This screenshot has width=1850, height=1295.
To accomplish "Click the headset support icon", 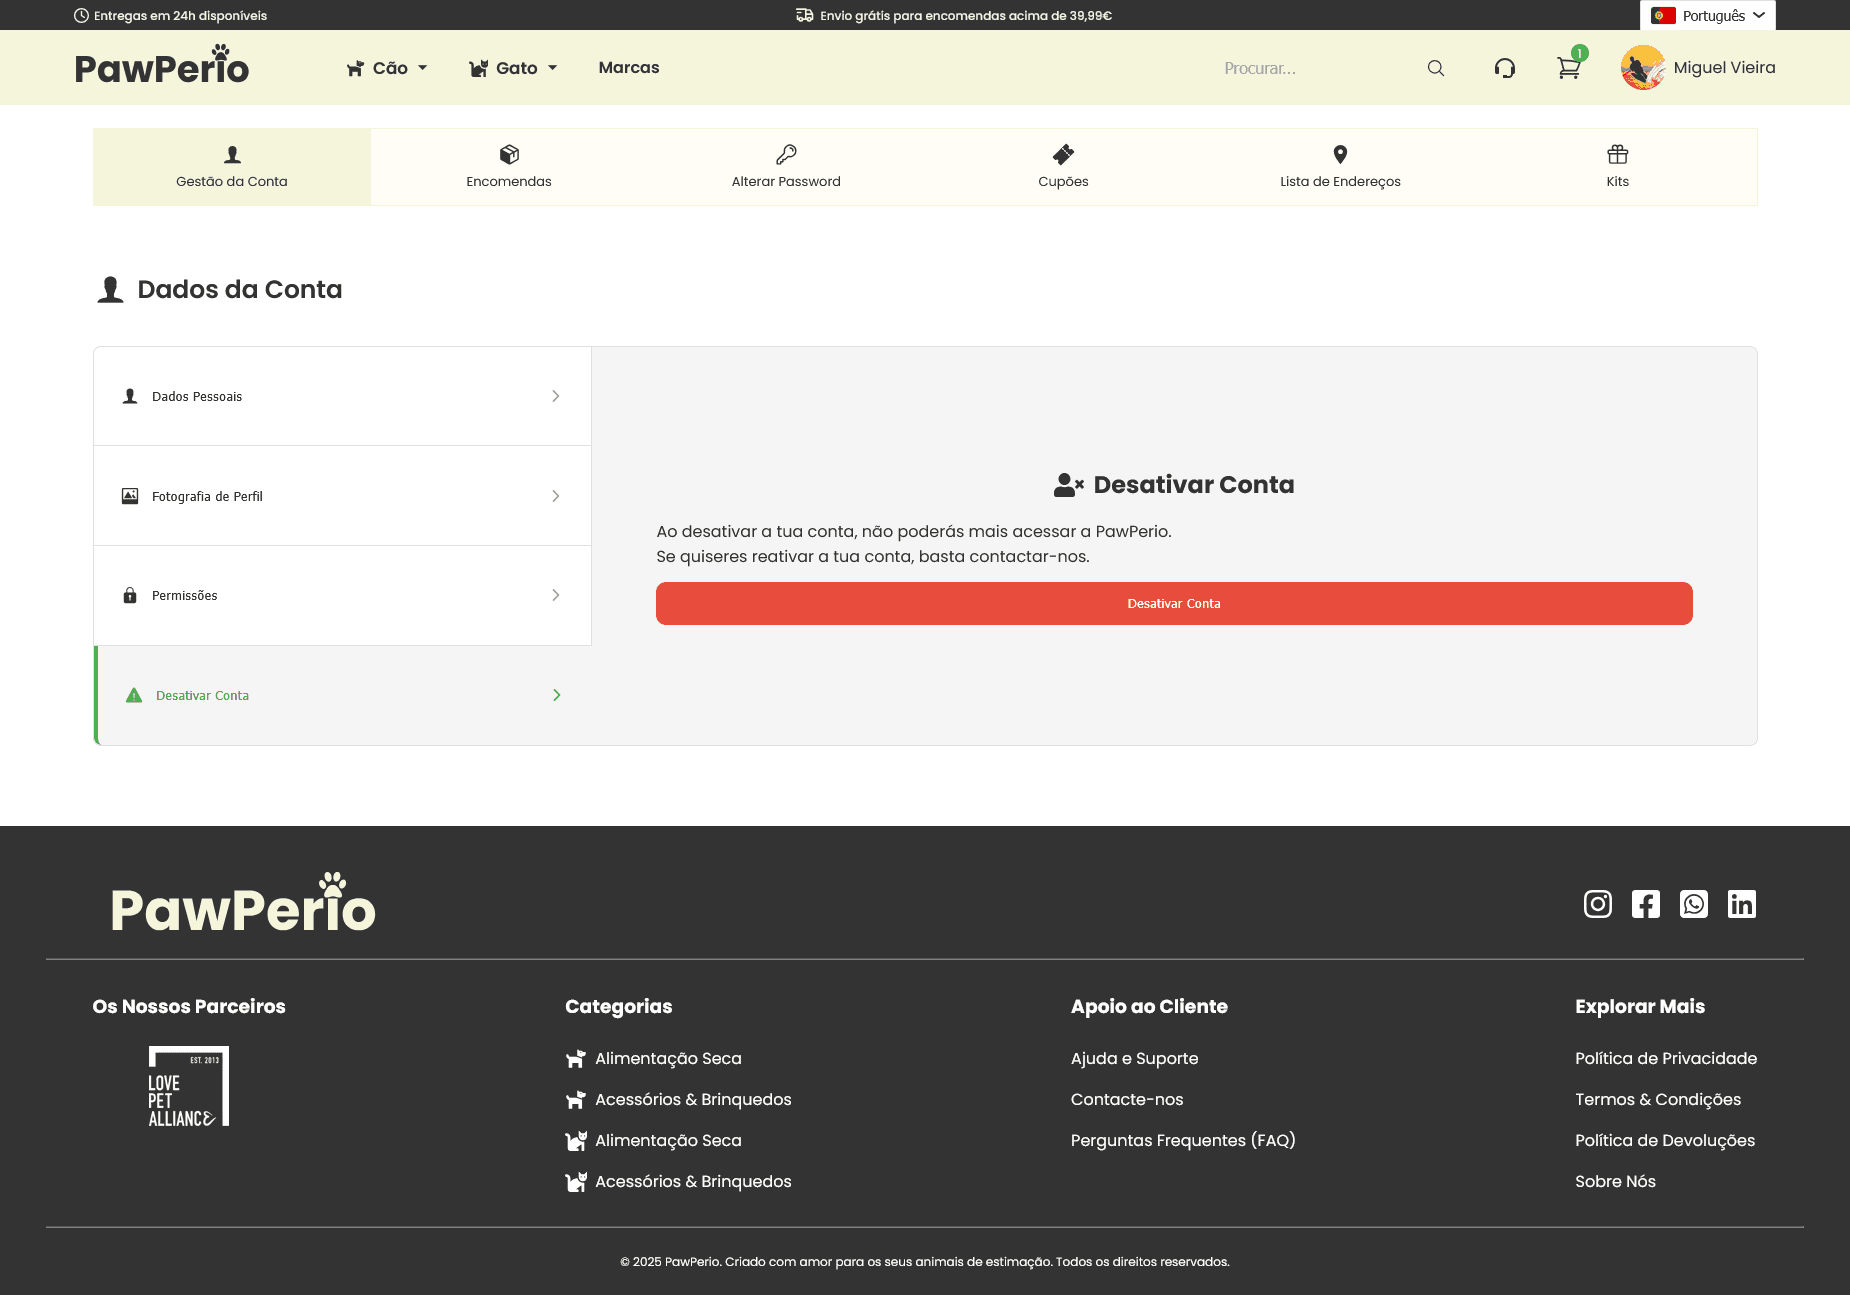I will (x=1505, y=67).
